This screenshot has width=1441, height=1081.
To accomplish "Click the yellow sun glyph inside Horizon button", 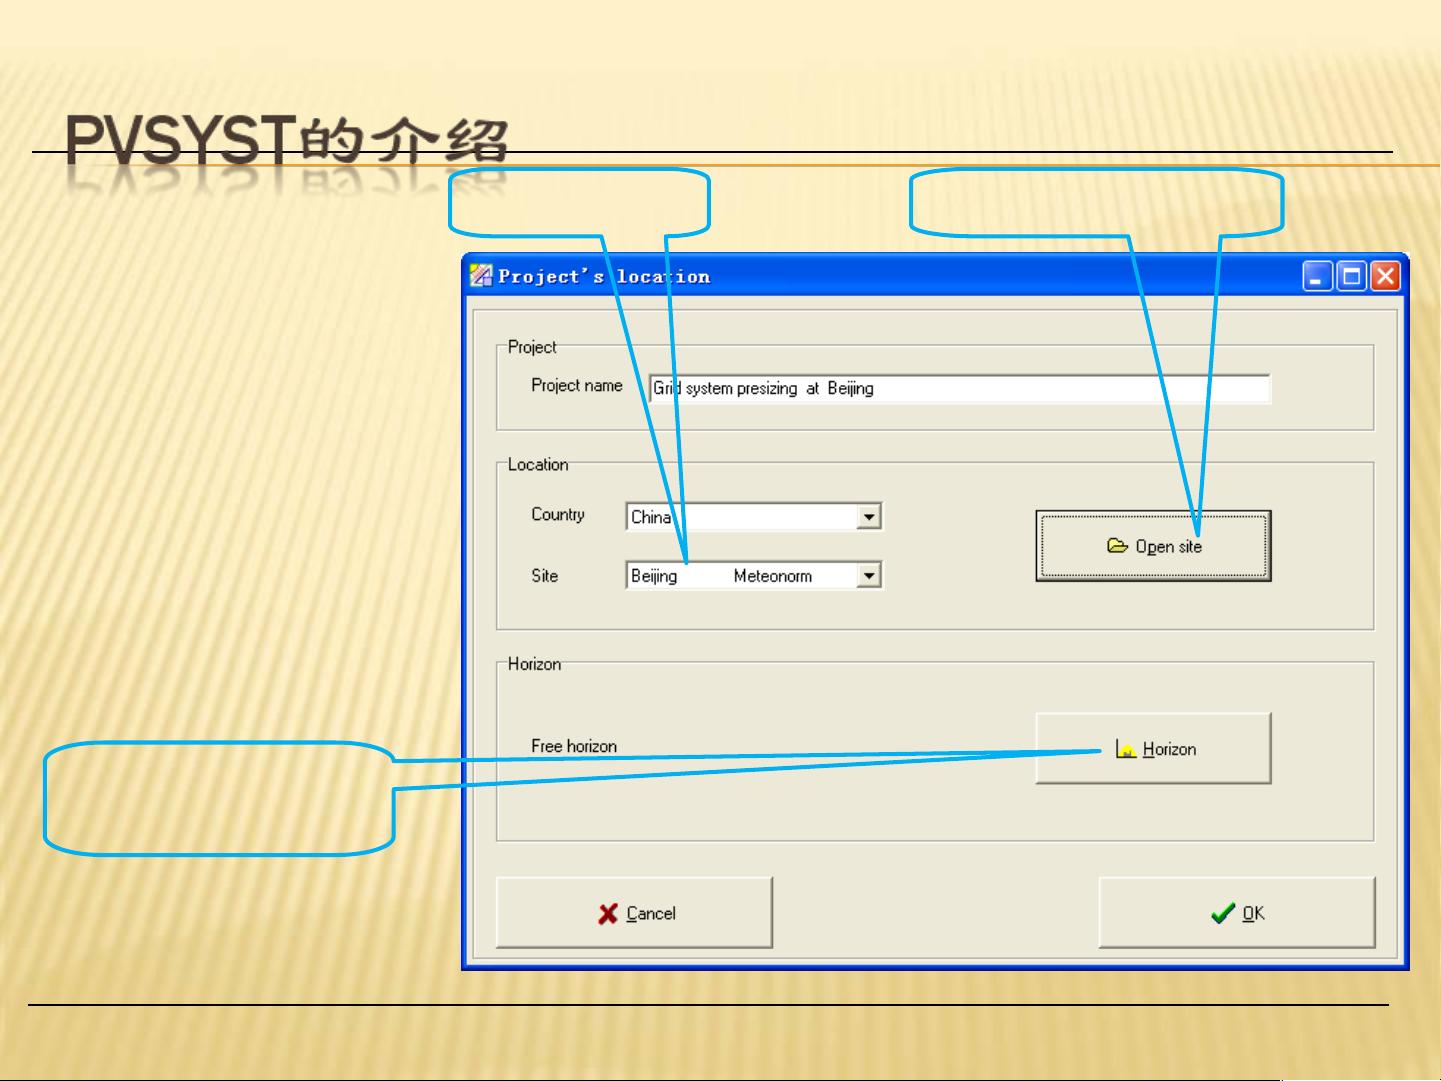I will click(x=1124, y=748).
